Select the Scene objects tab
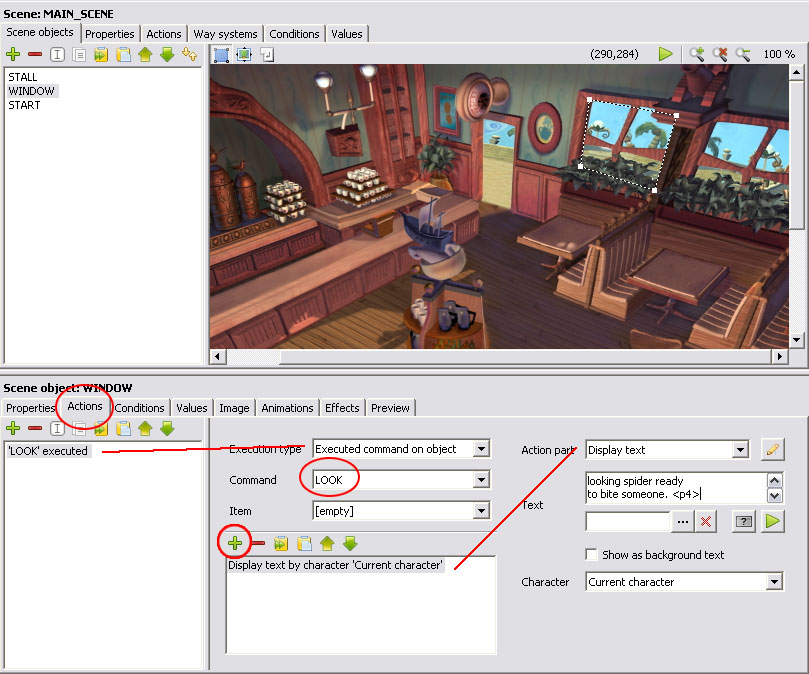The width and height of the screenshot is (809, 674). [40, 33]
